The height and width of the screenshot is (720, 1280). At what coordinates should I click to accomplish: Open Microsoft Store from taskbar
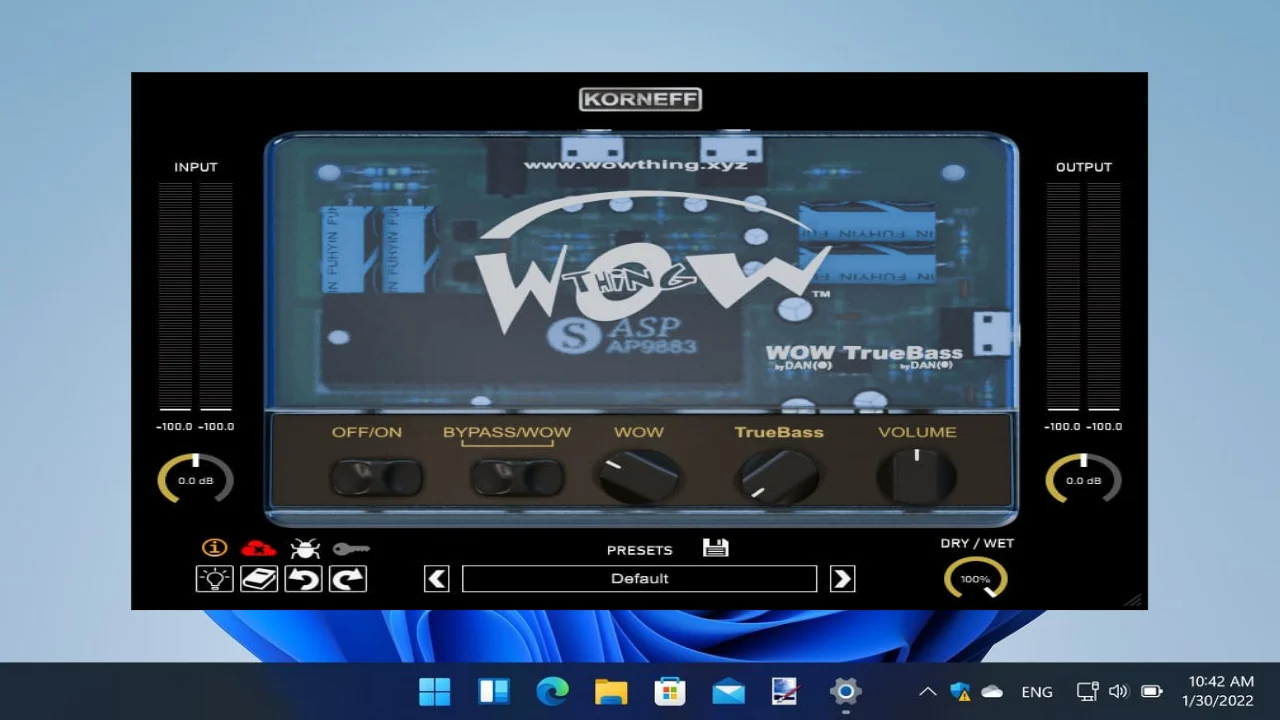pyautogui.click(x=669, y=691)
